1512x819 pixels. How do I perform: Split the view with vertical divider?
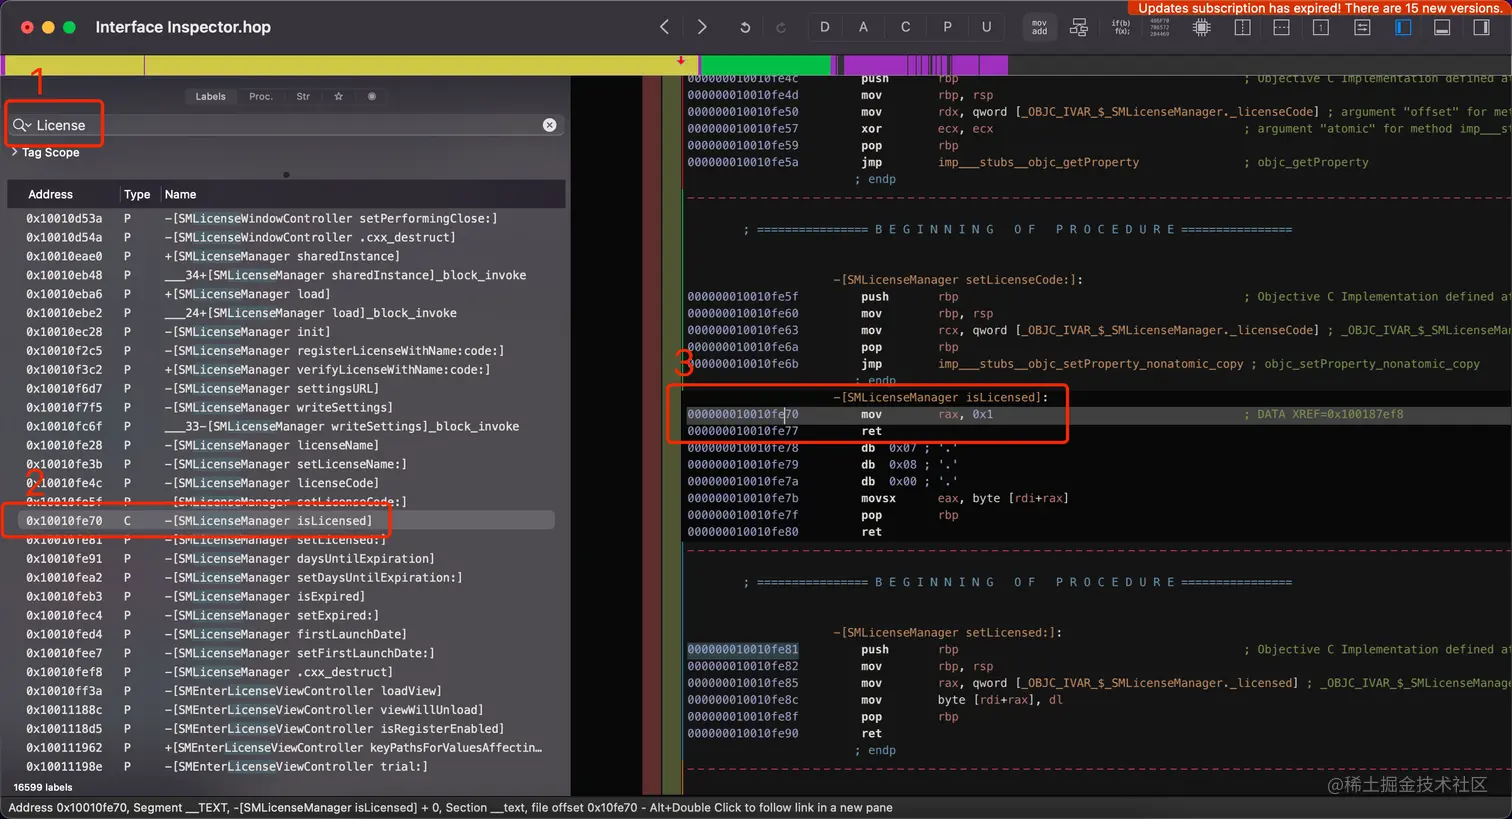[x=1242, y=28]
